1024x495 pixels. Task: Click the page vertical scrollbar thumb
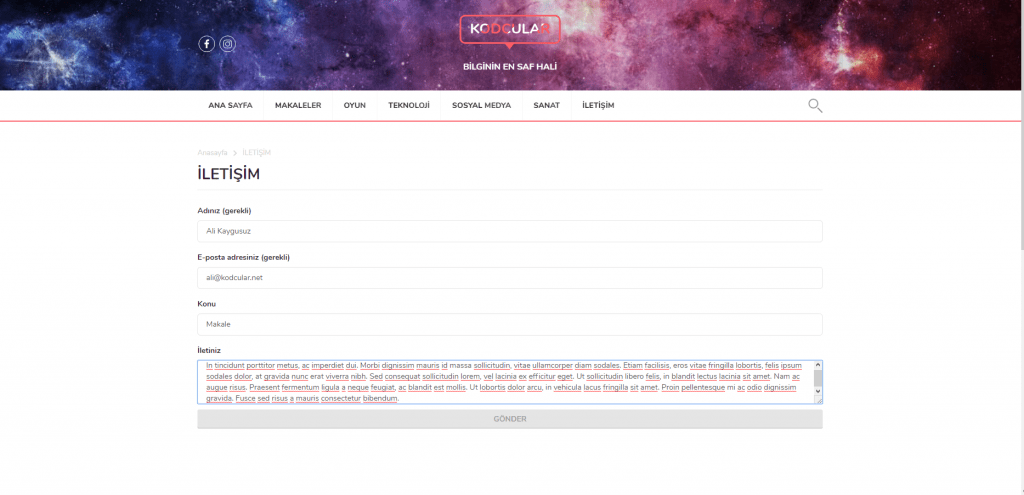[x=1021, y=124]
